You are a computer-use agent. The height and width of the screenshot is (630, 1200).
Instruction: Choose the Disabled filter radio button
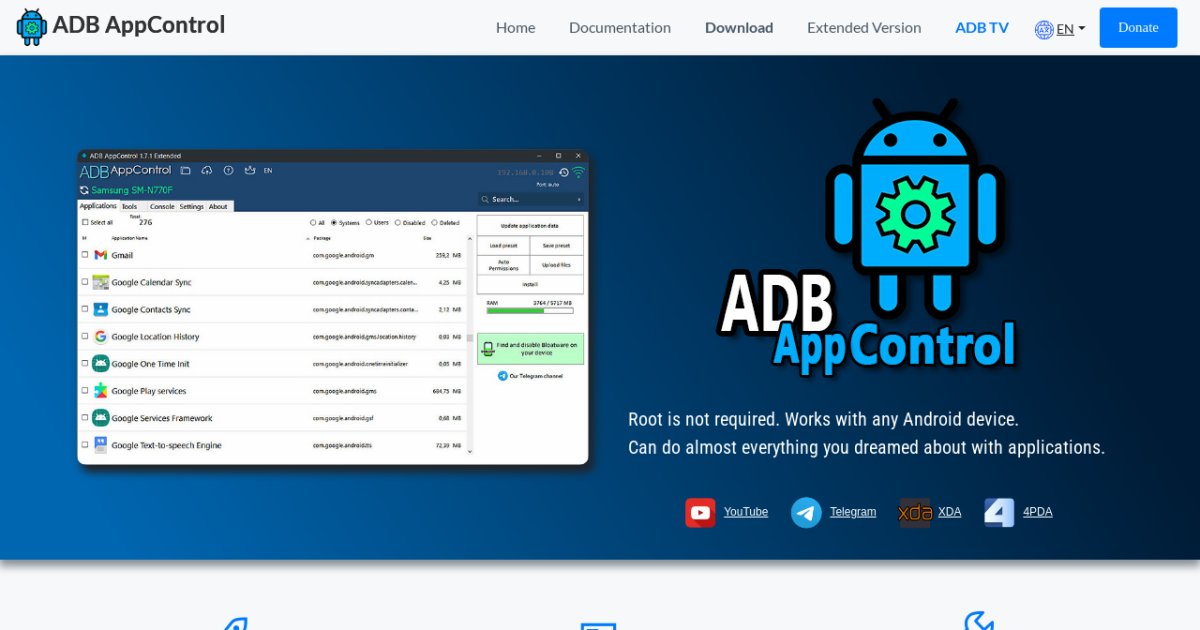click(x=398, y=223)
